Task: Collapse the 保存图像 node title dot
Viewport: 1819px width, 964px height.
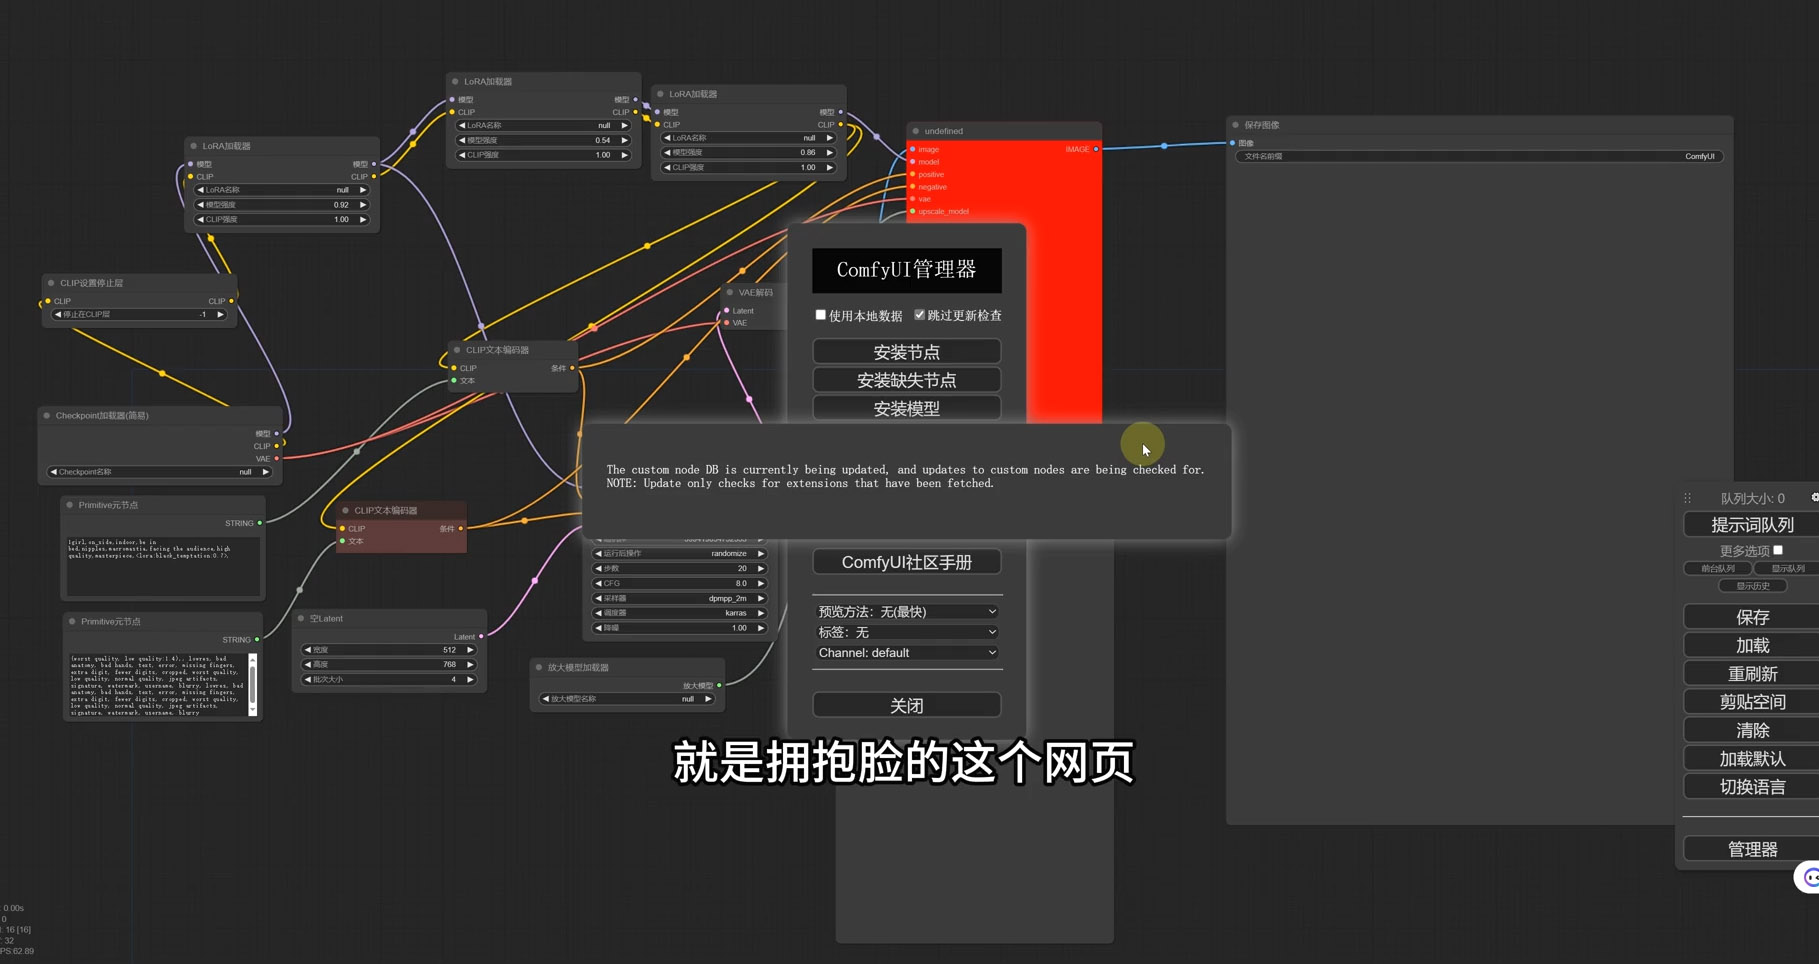Action: point(1236,125)
